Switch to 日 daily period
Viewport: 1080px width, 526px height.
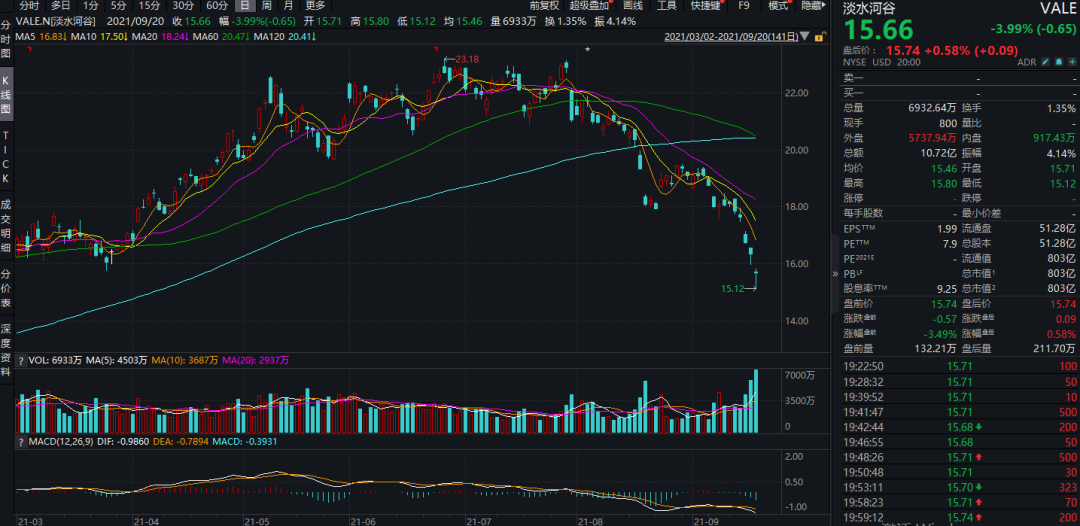click(243, 6)
